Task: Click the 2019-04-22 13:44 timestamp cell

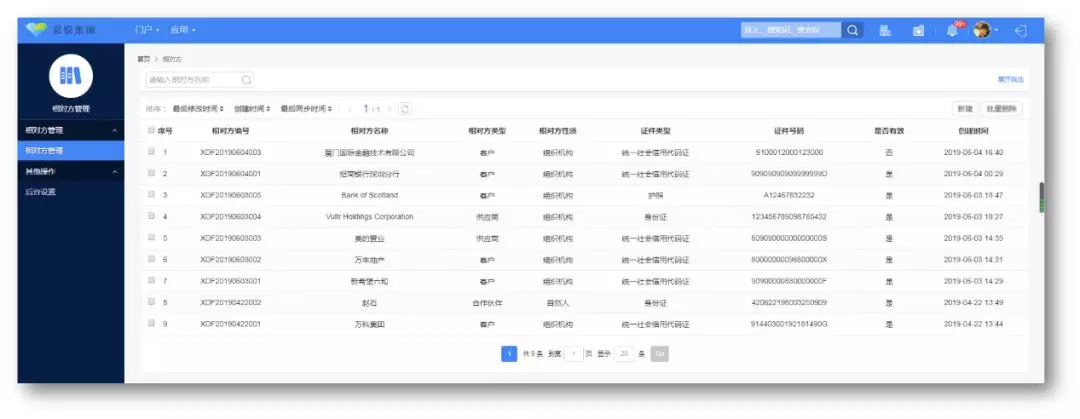Action: click(x=973, y=323)
